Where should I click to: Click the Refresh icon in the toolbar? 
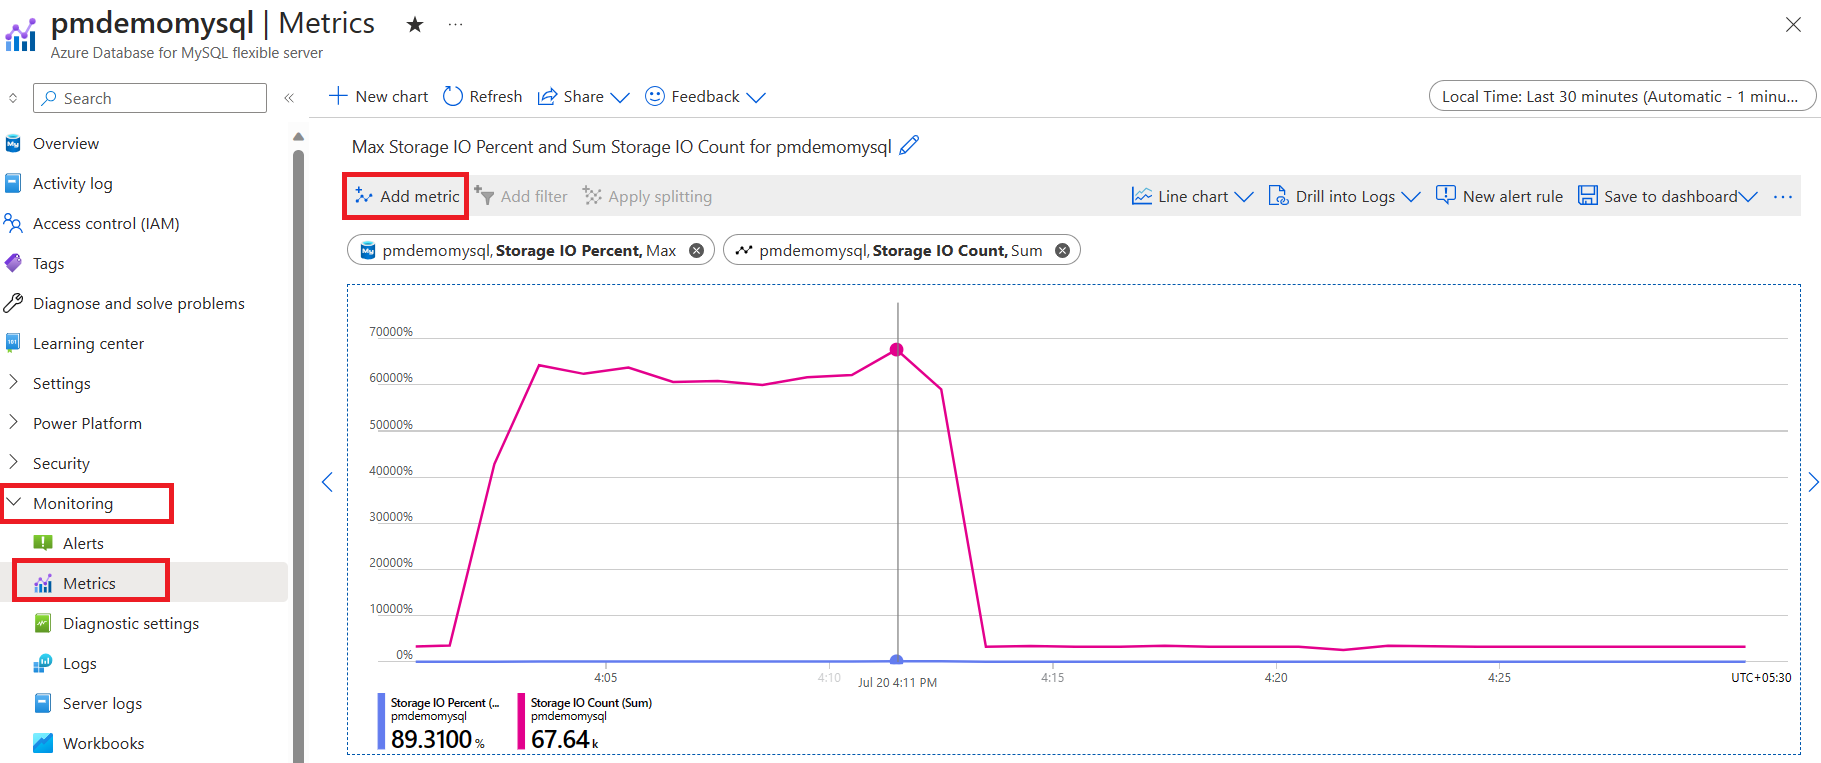pyautogui.click(x=453, y=96)
